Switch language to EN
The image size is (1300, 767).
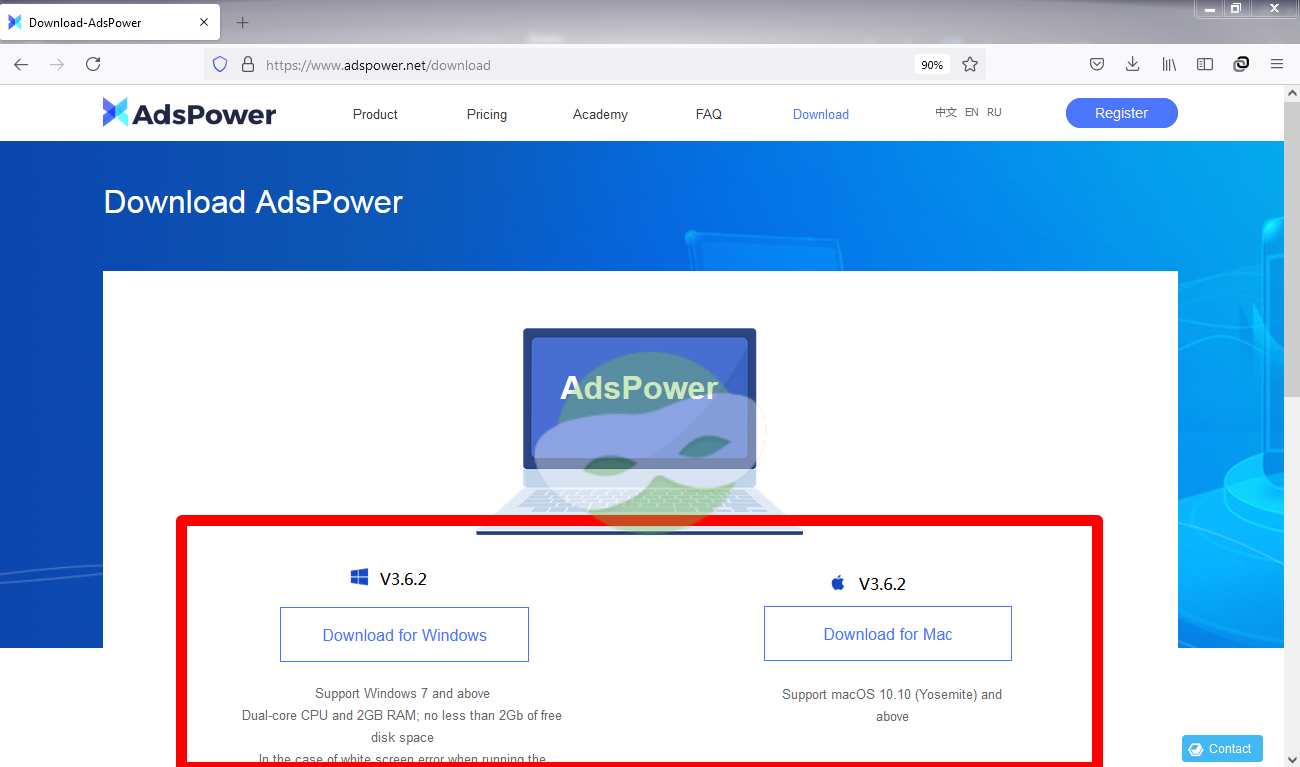(972, 112)
